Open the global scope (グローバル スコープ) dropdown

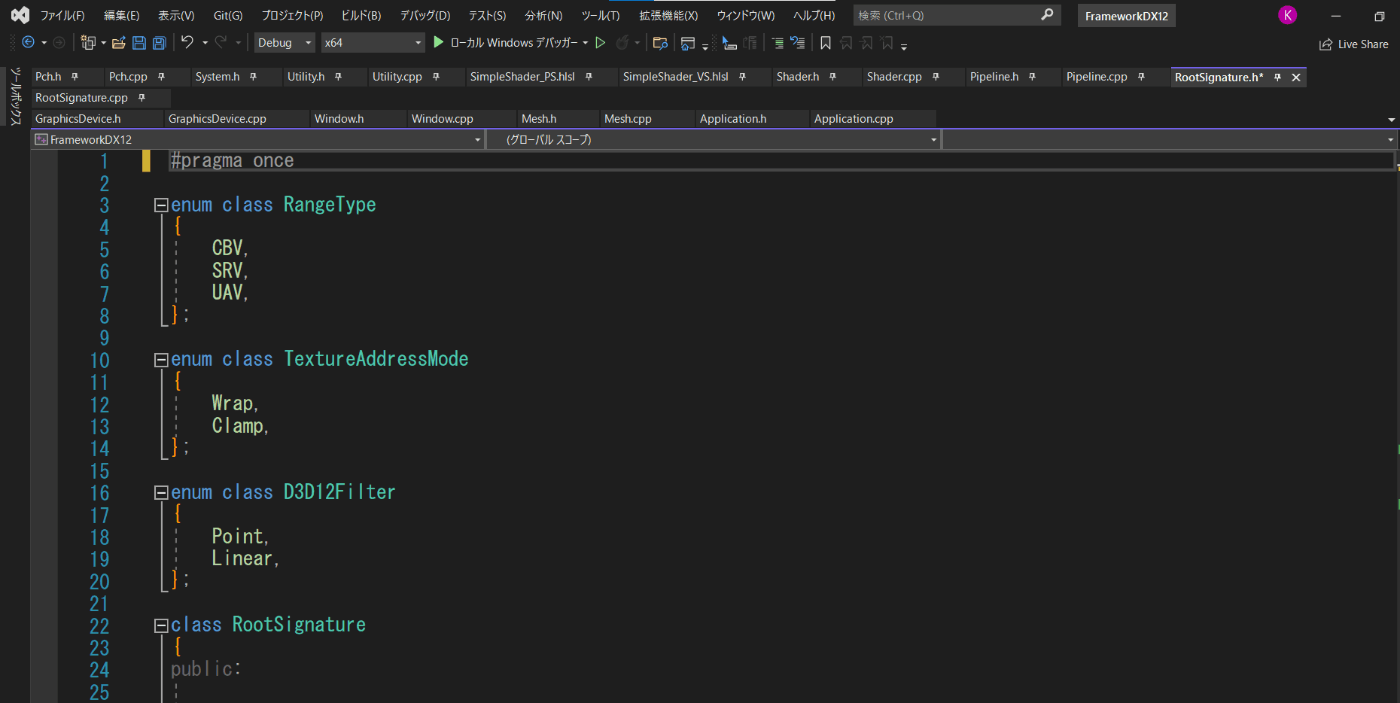713,140
